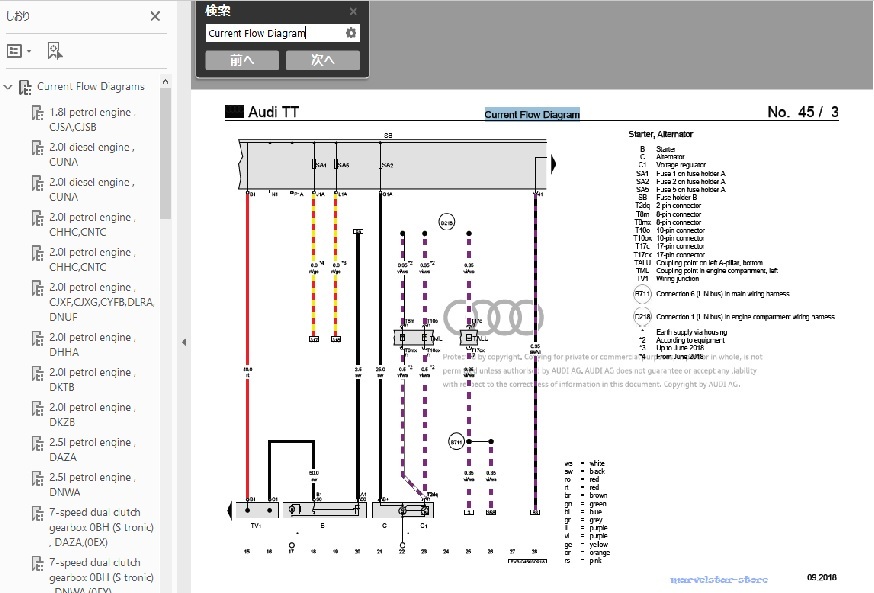Click the 09.2018 date on the page

(x=822, y=577)
